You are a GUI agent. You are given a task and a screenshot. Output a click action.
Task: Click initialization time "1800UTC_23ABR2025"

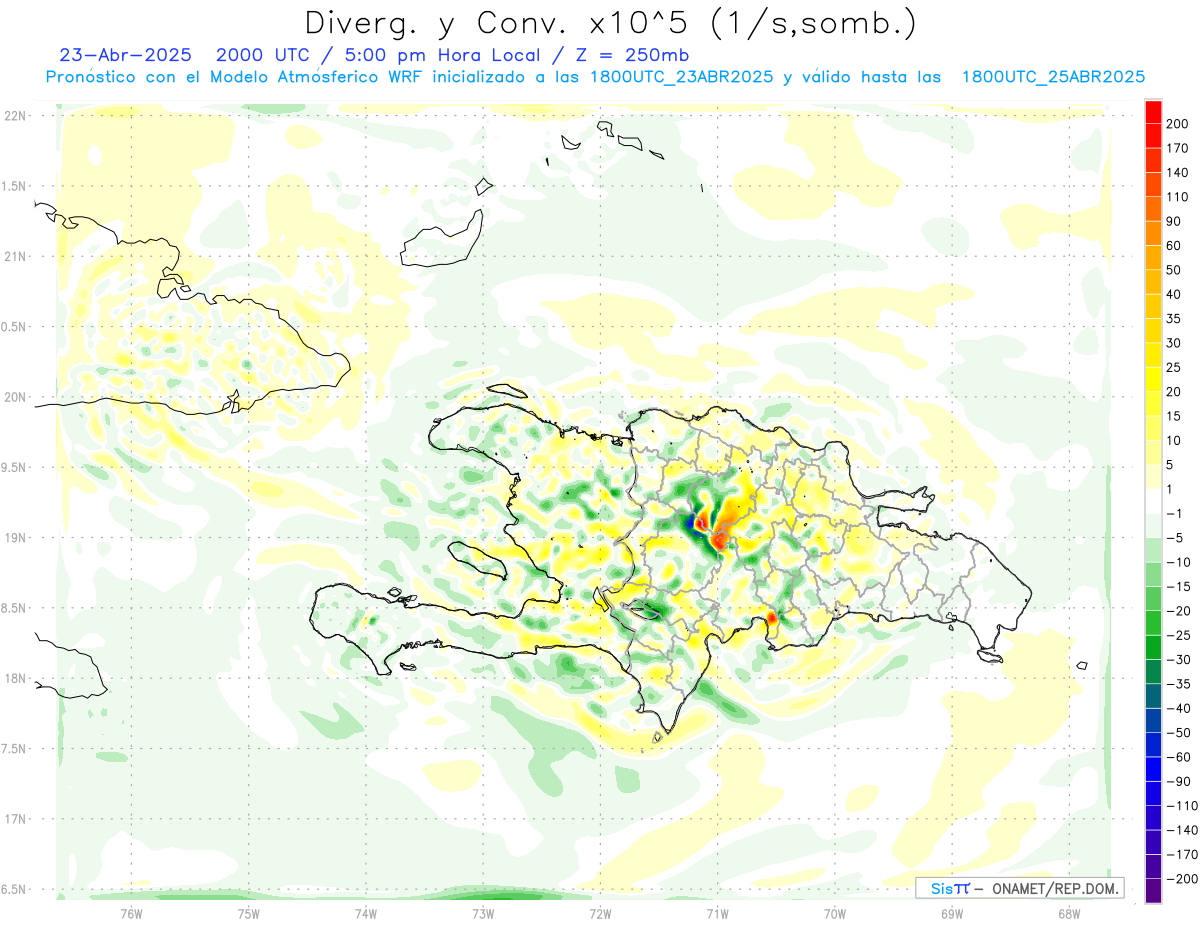pos(681,77)
